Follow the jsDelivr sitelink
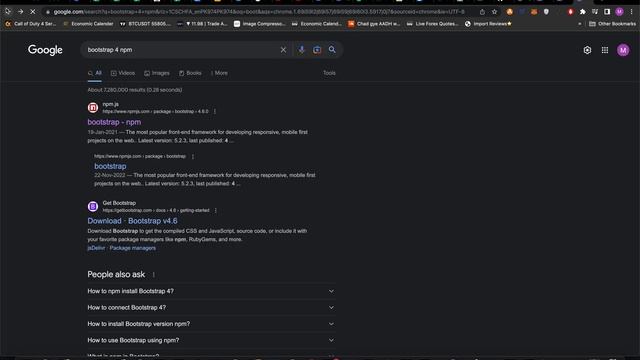Viewport: 640px width, 360px height. point(96,248)
